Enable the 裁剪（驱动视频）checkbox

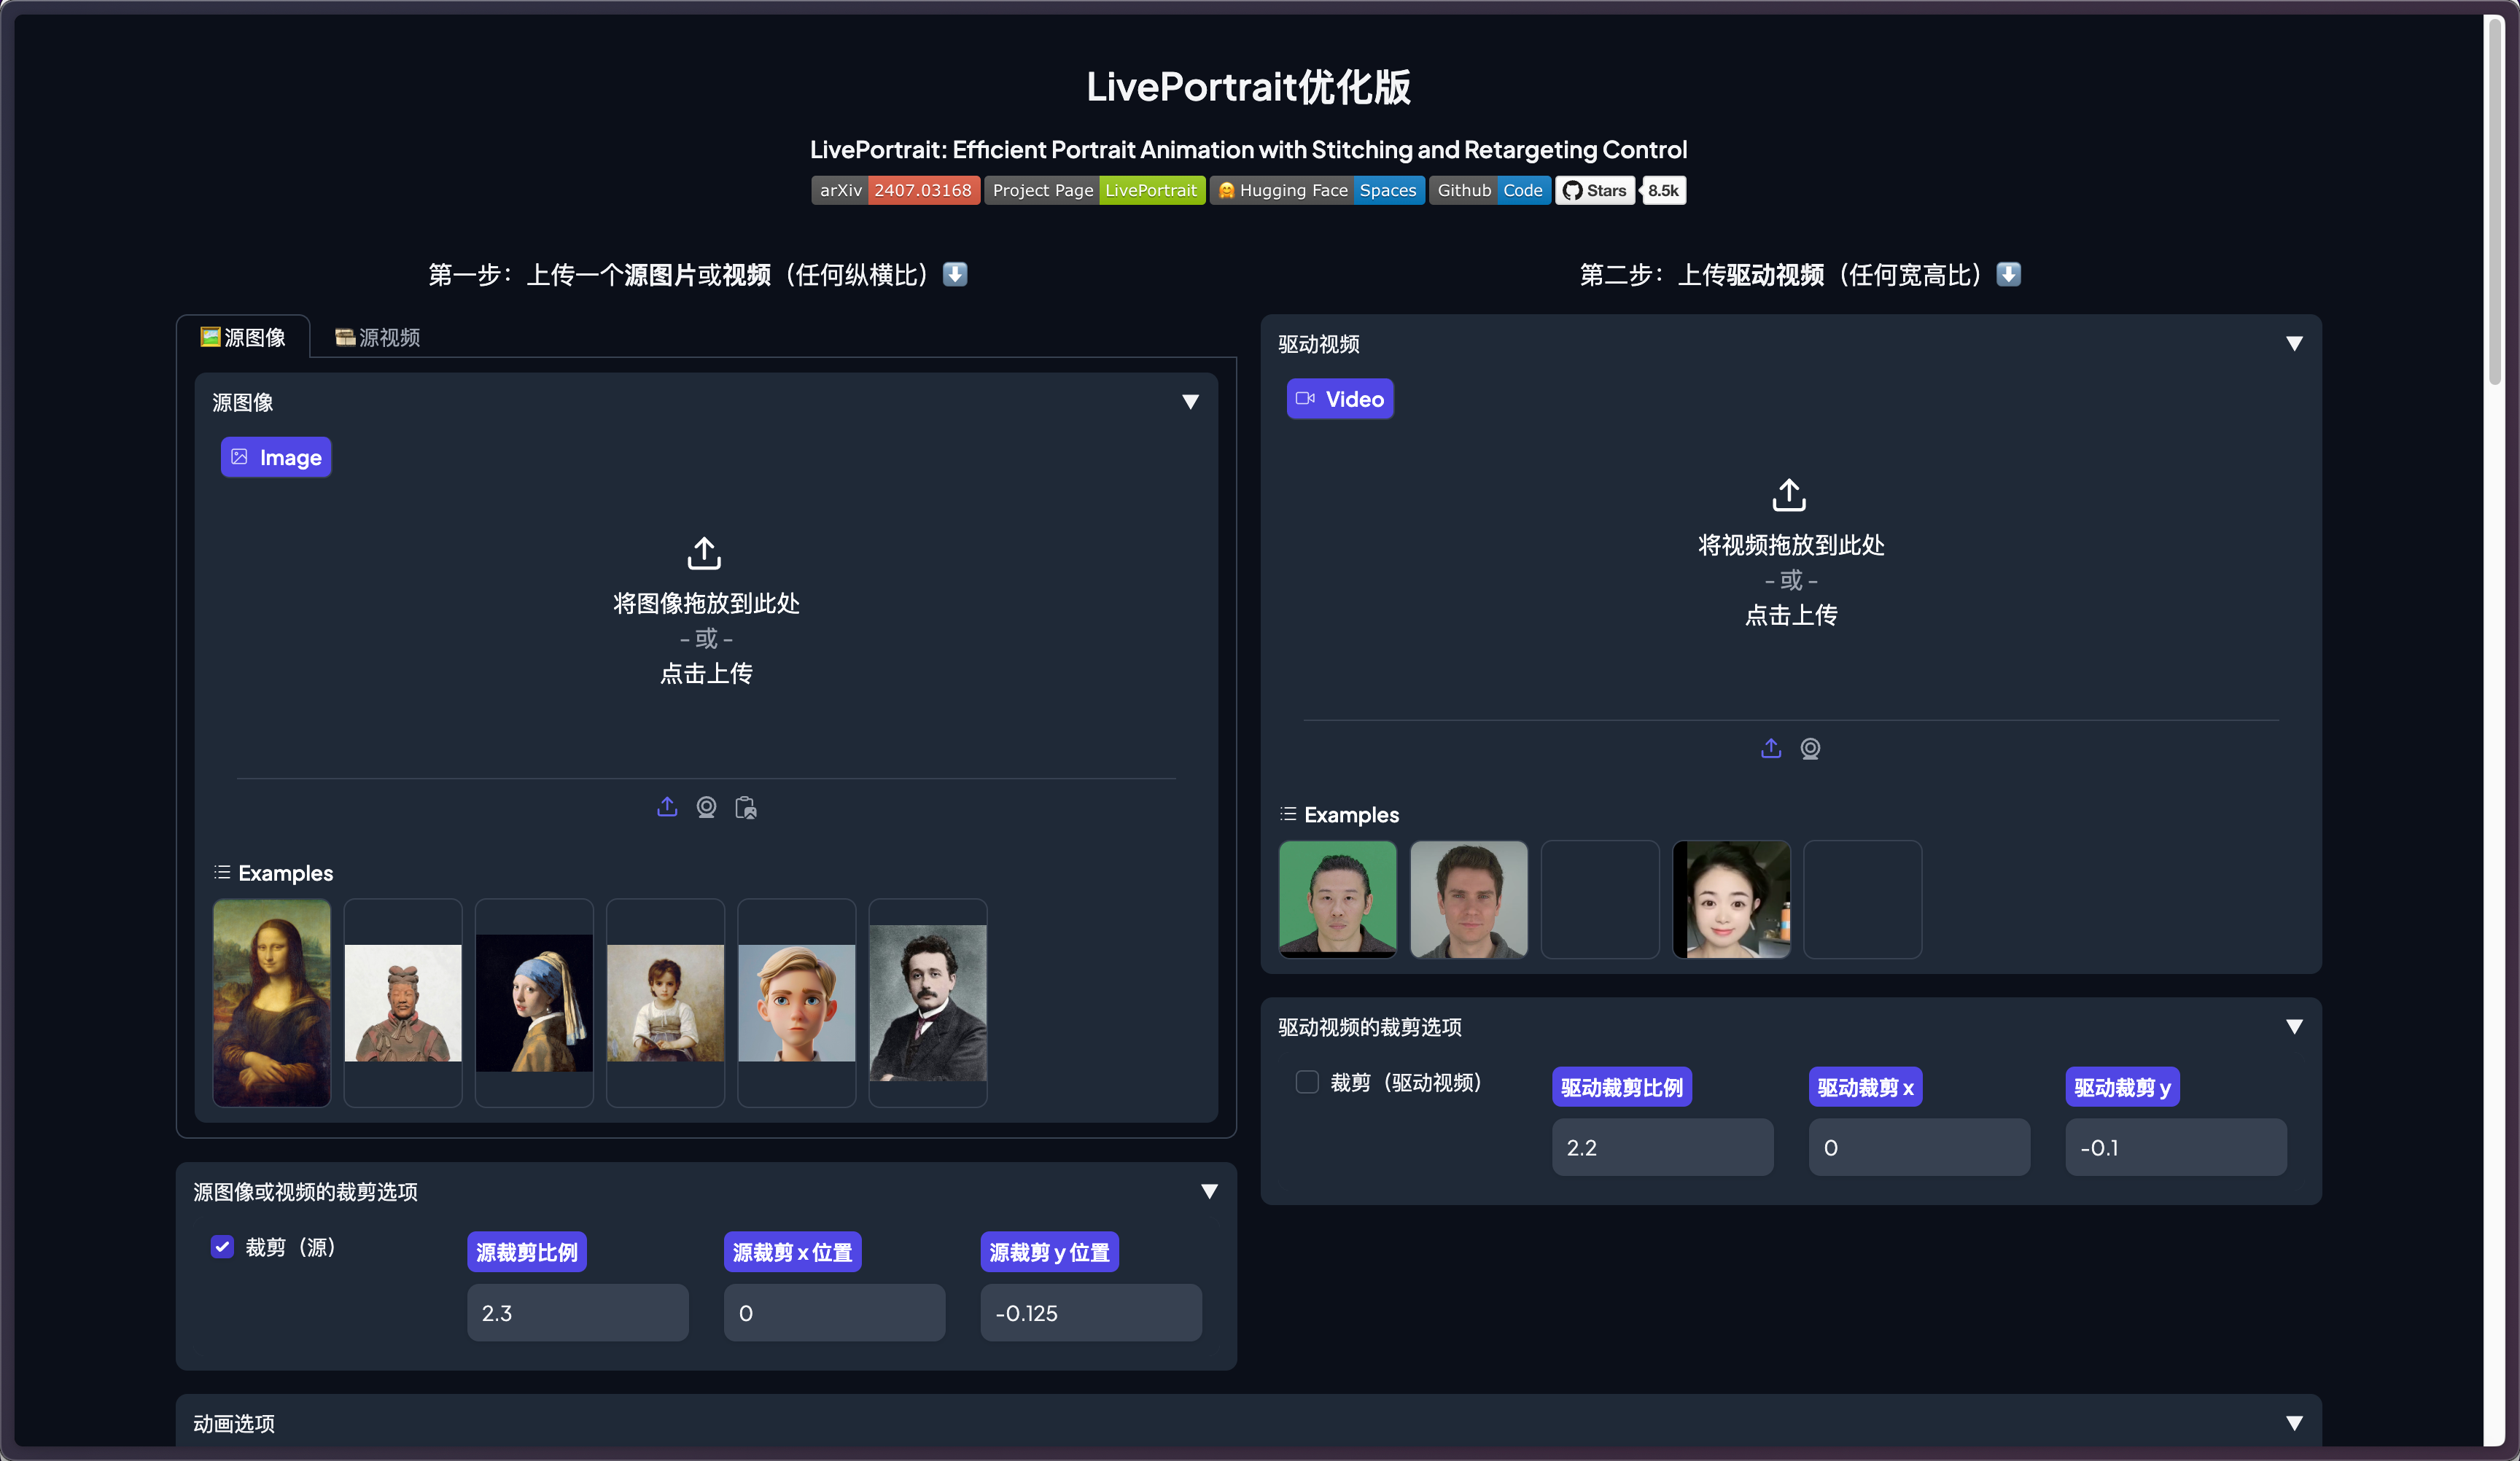coord(1306,1081)
